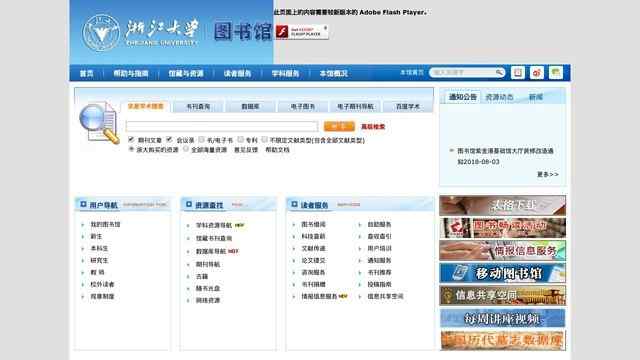Click the Get Adobe Flash Player badge
This screenshot has height=360, width=640.
(302, 32)
